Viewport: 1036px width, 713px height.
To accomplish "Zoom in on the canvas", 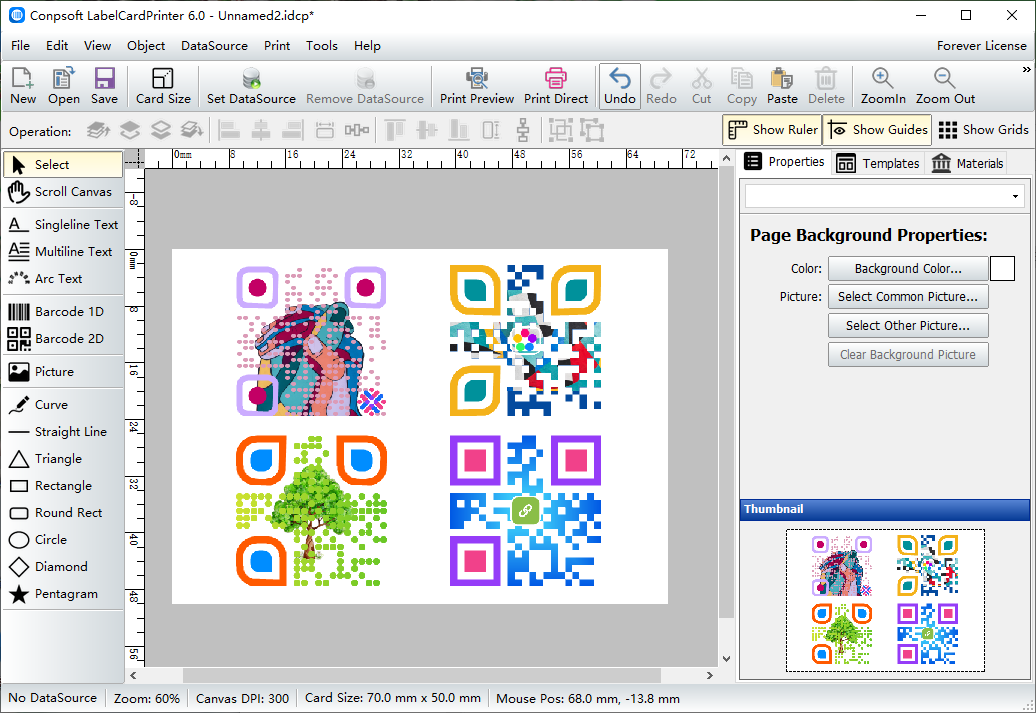I will tap(883, 86).
